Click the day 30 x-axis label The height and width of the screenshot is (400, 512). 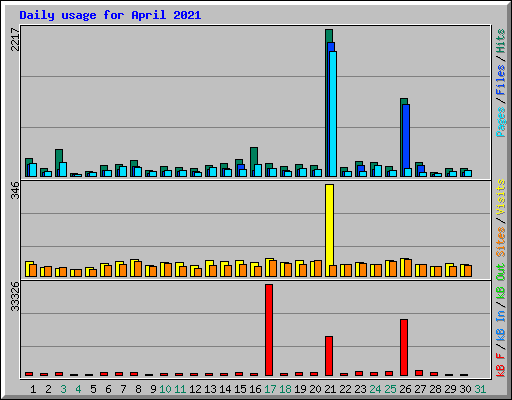click(x=465, y=389)
